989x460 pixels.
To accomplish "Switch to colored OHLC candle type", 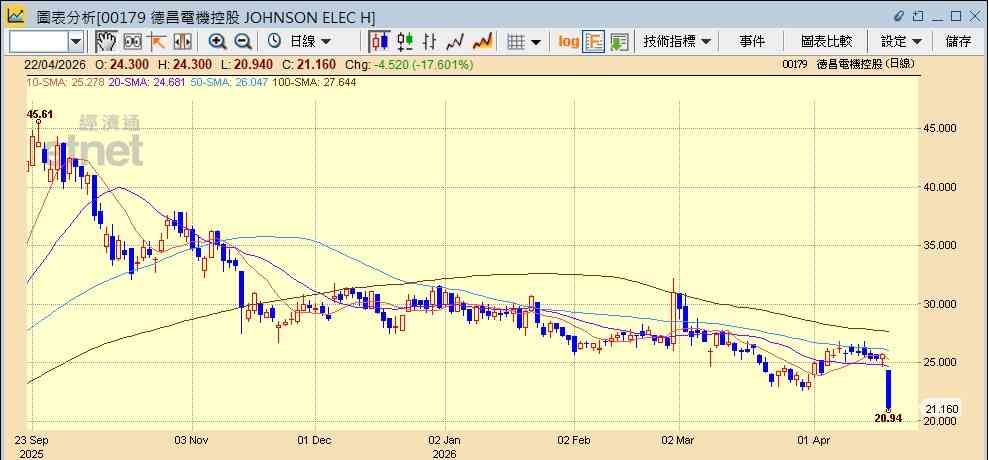I will coord(405,42).
